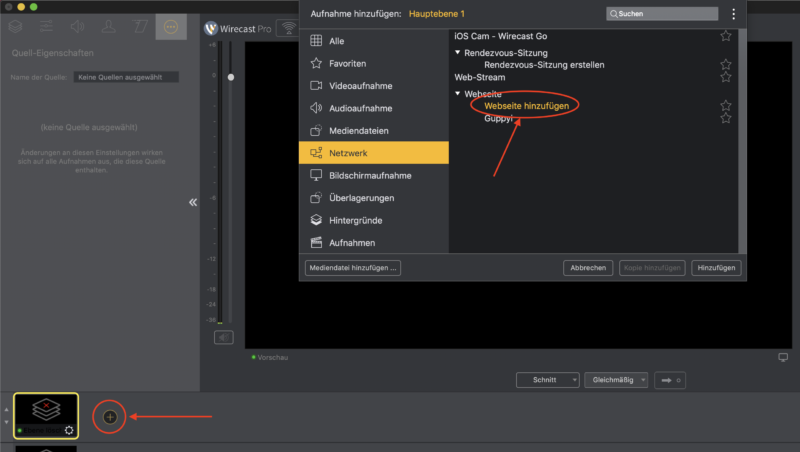800x452 pixels.
Task: Open the three-dot dialog options menu
Action: (x=734, y=14)
